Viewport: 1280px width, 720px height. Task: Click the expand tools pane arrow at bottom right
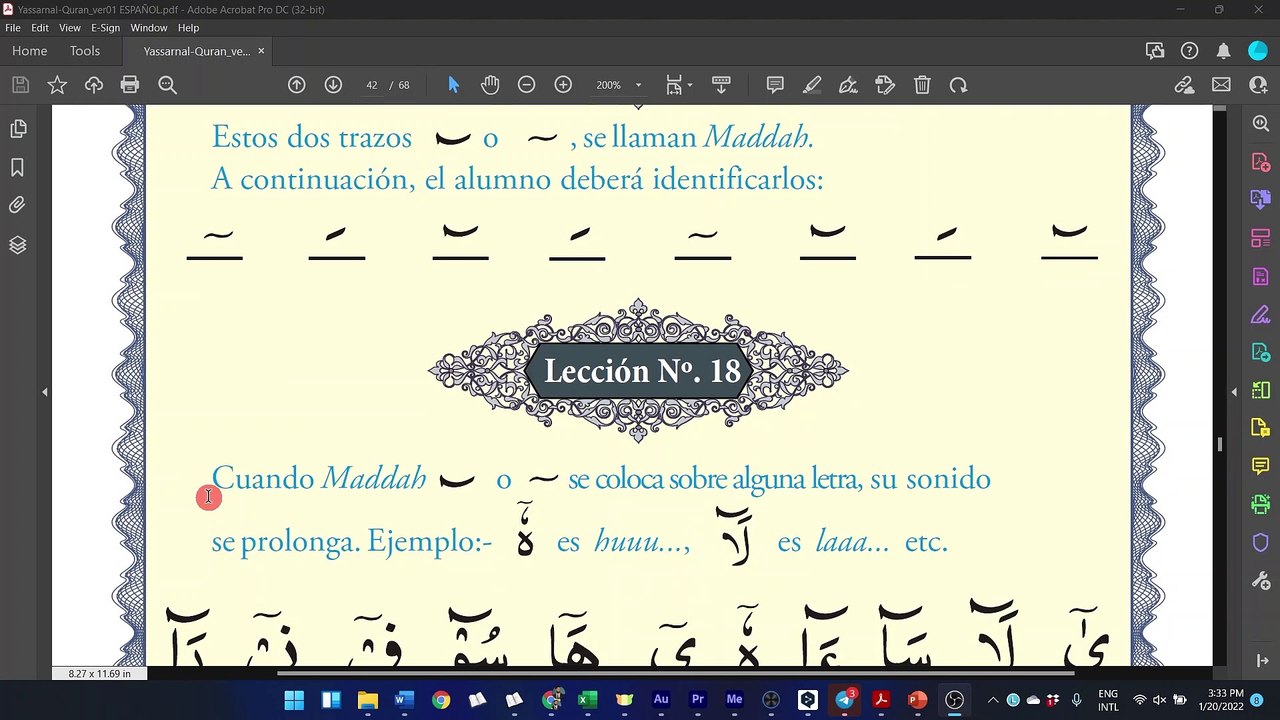(1260, 660)
